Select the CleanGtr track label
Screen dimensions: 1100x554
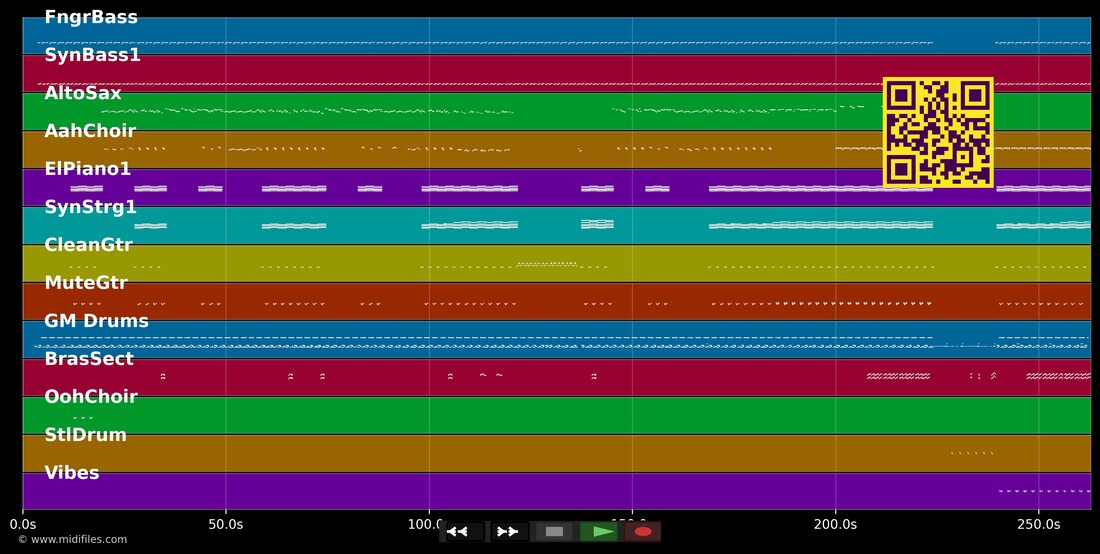coord(88,245)
